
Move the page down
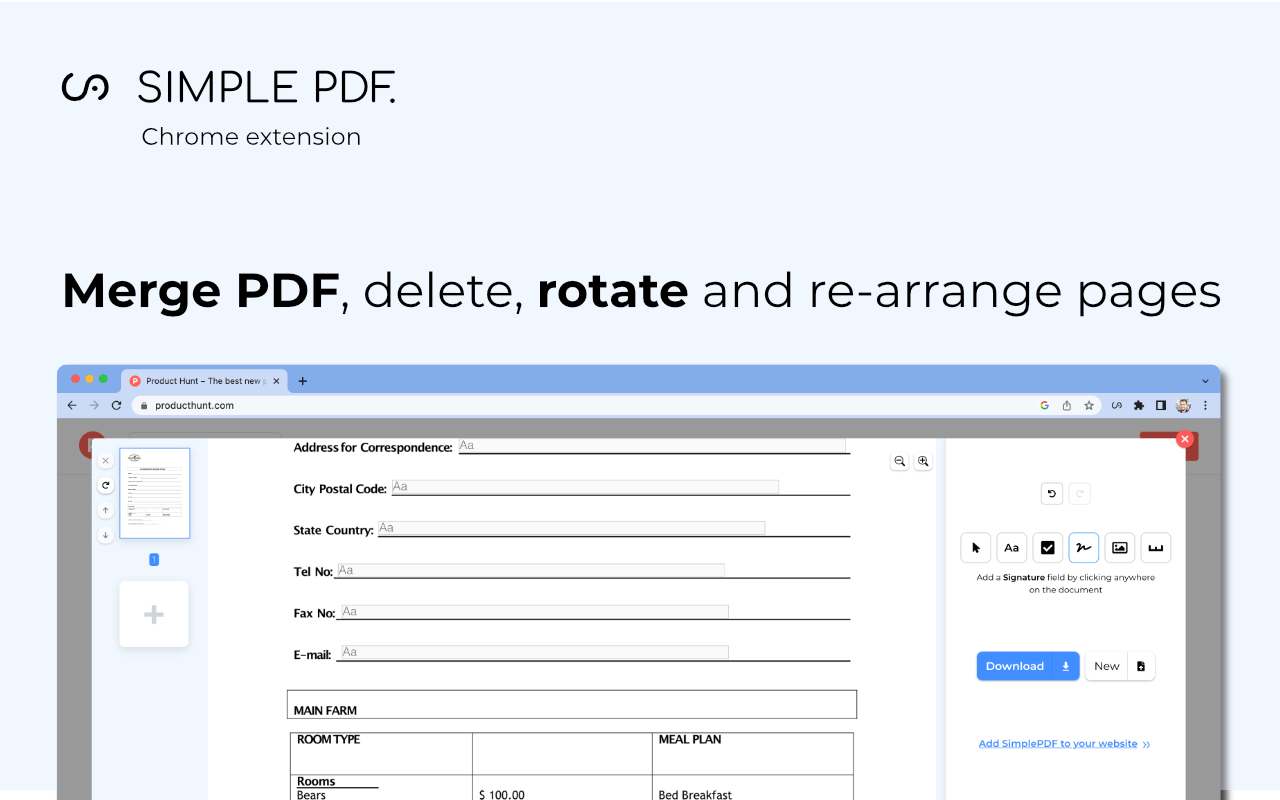(105, 536)
